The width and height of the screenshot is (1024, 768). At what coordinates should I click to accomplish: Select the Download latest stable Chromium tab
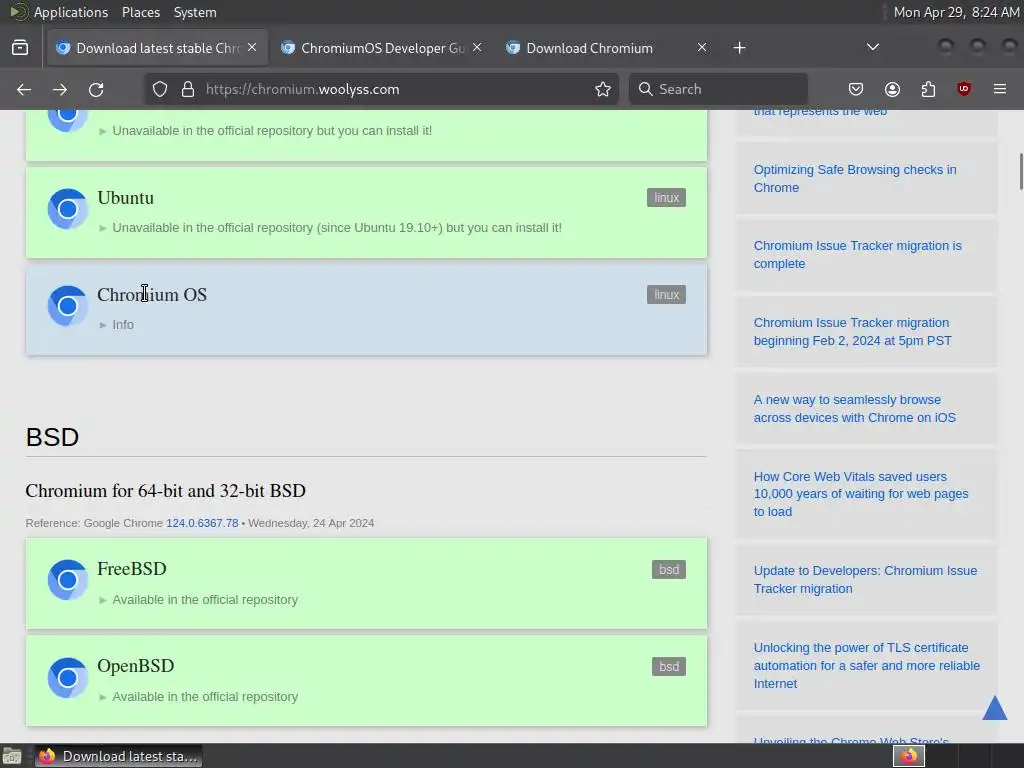click(157, 48)
